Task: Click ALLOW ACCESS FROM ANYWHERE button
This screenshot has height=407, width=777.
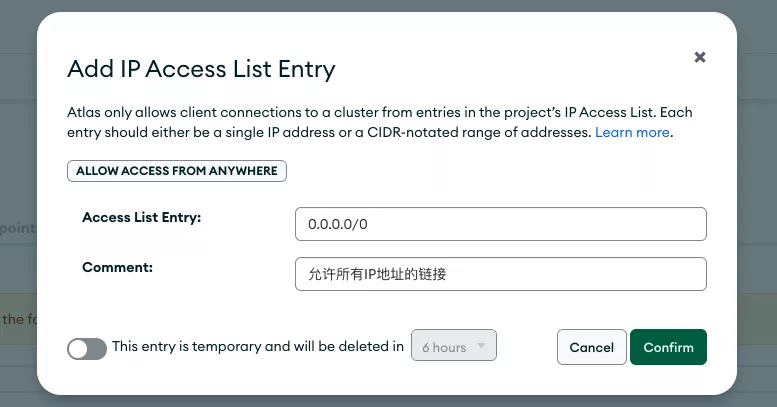Action: pyautogui.click(x=177, y=171)
